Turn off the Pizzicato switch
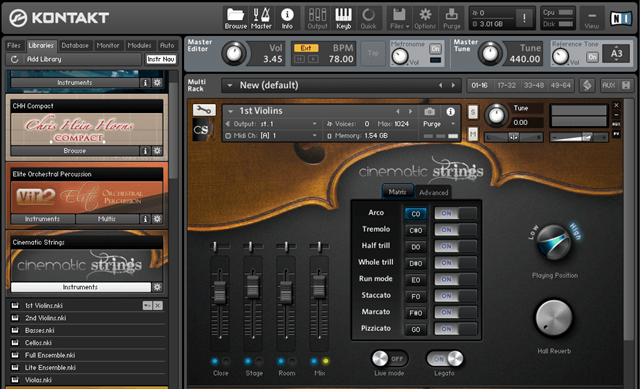 [x=455, y=329]
